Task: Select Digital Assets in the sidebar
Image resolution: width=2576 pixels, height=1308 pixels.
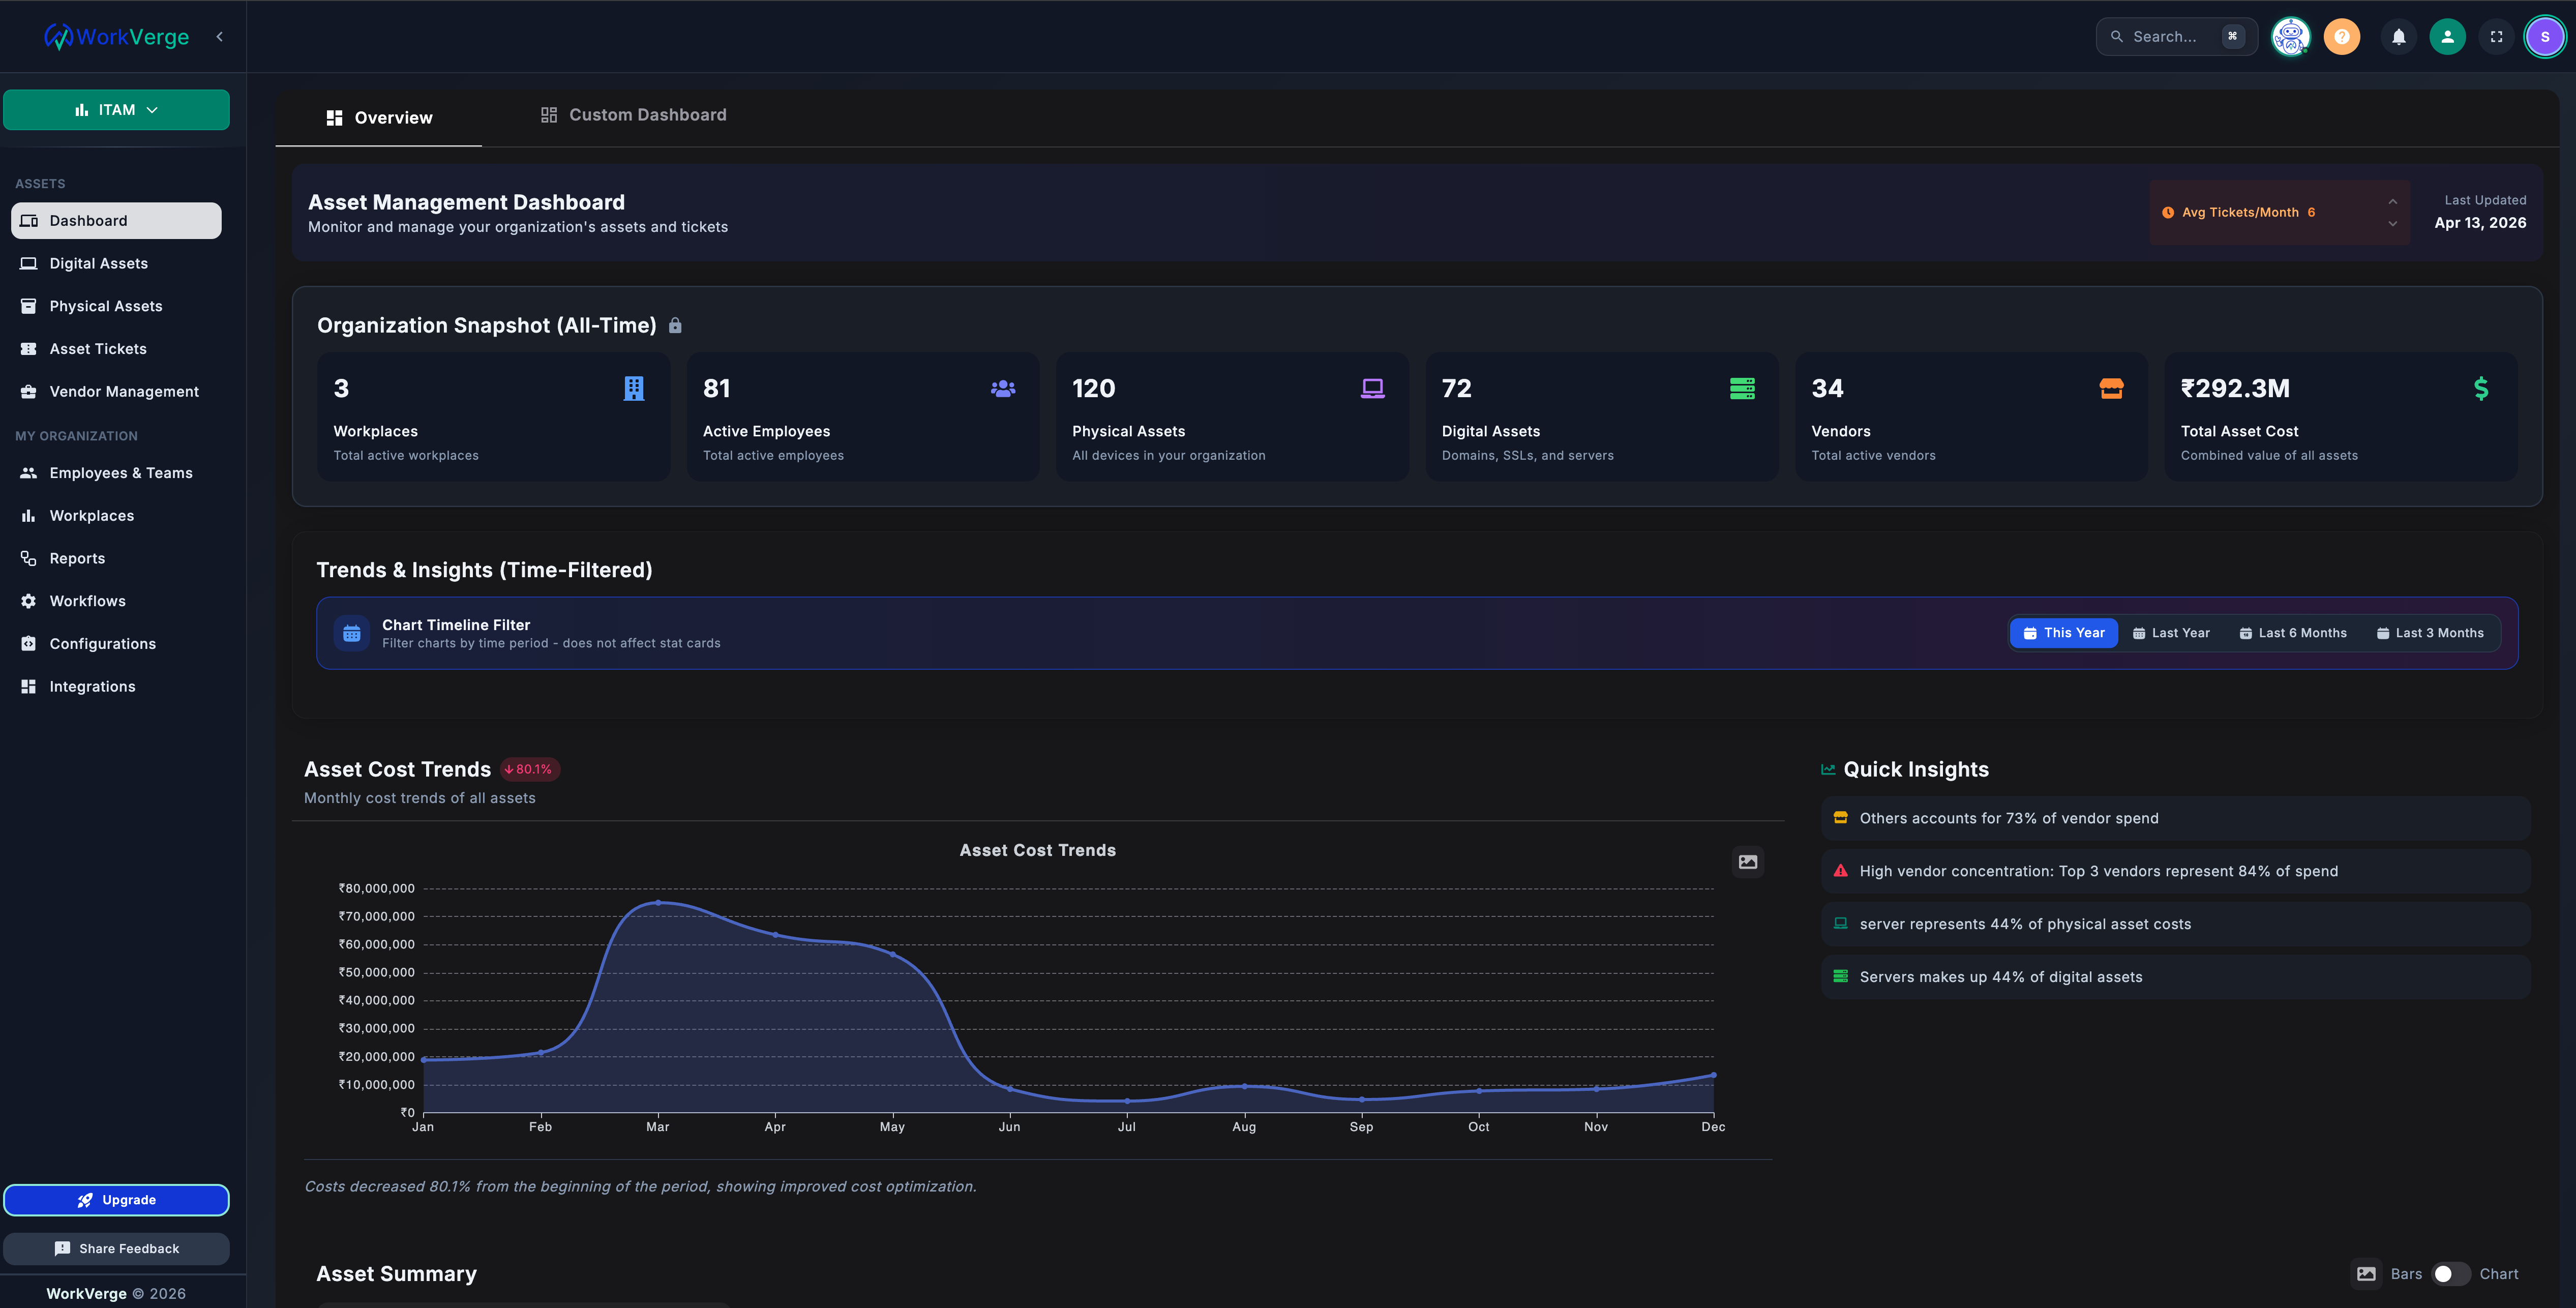Action: tap(98, 263)
